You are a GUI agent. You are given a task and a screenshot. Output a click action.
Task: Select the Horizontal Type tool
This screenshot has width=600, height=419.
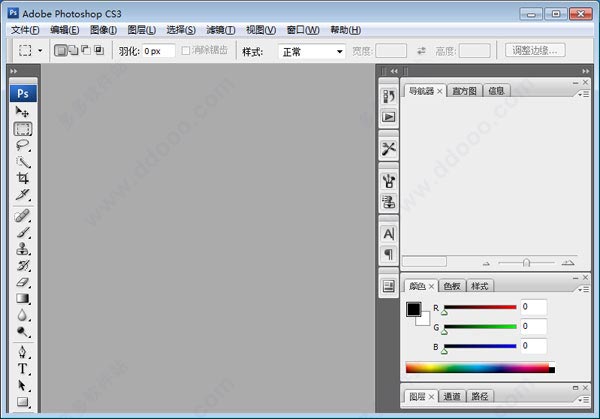pos(23,369)
